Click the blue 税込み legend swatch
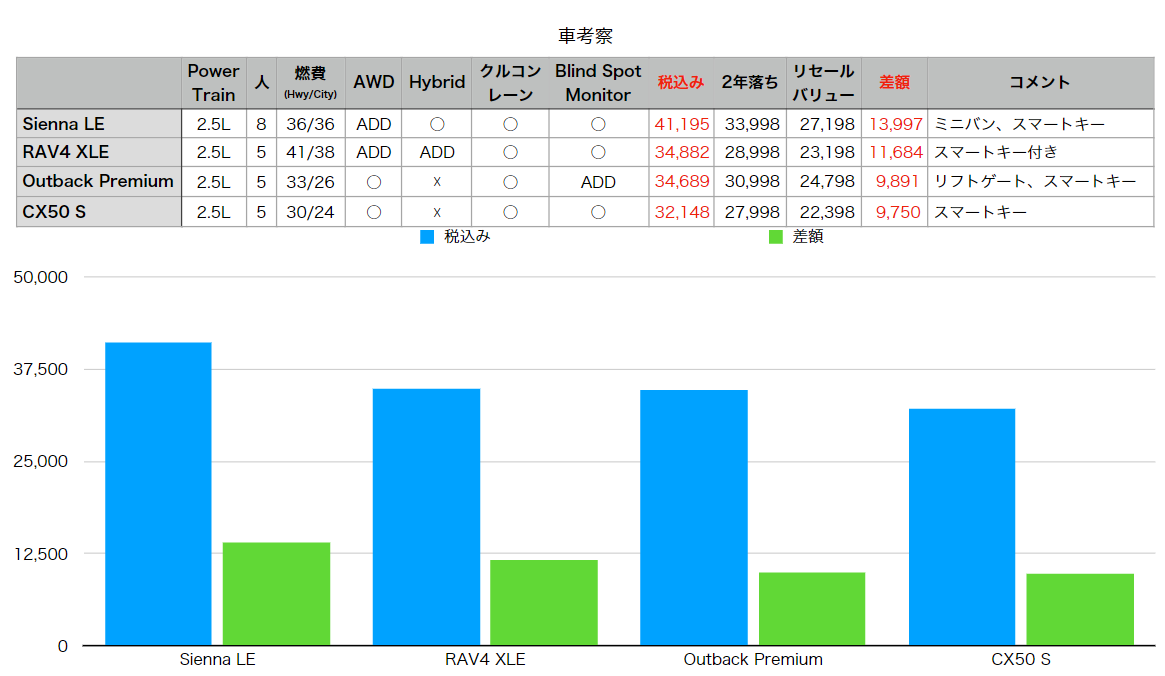Image resolution: width=1165 pixels, height=676 pixels. pyautogui.click(x=427, y=238)
